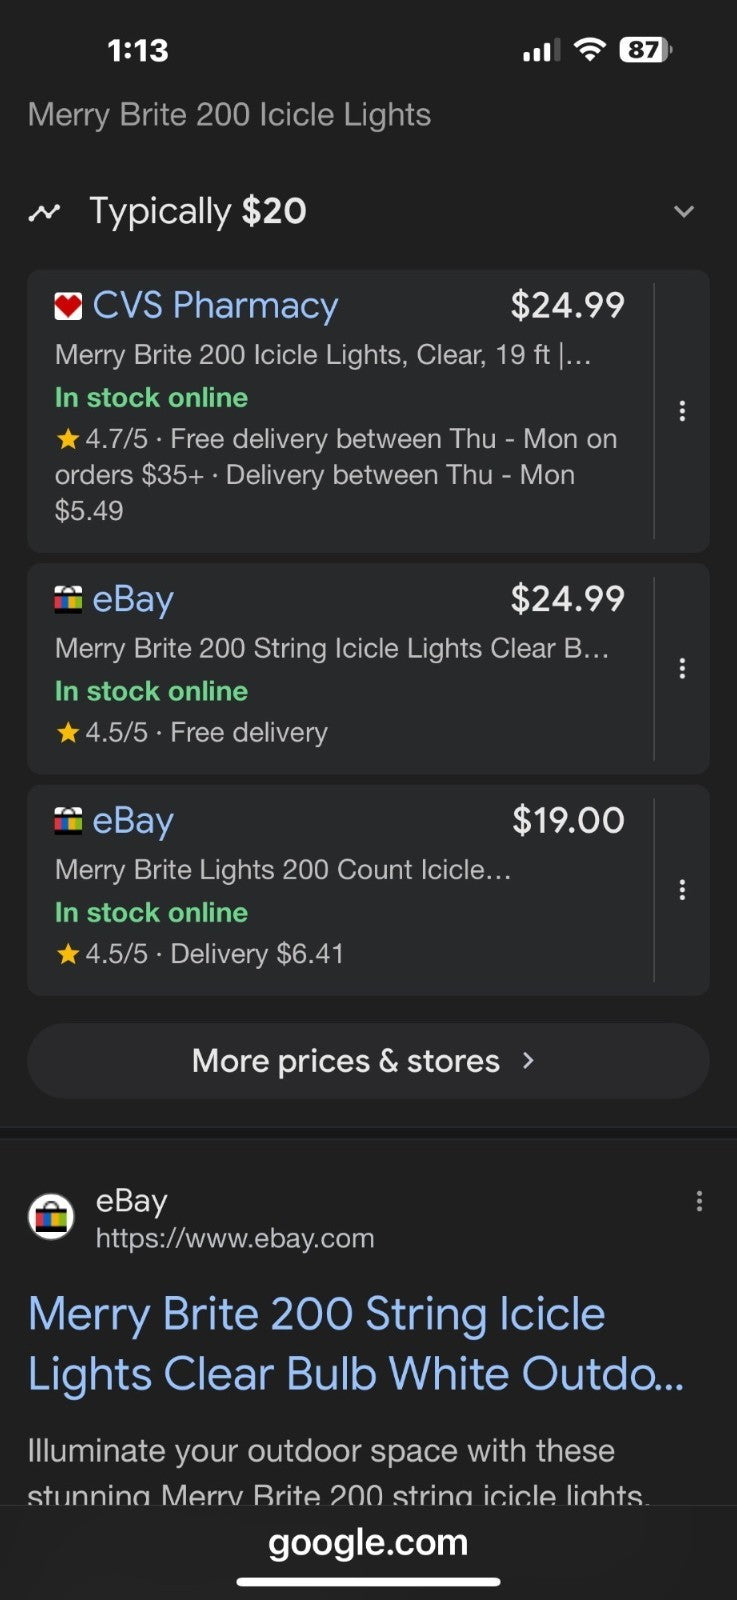Tap the eBay logo on $24.99 listing
Screen dimensions: 737x1600
[x=68, y=600]
